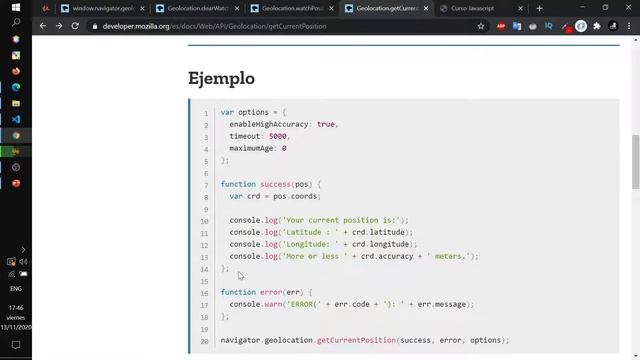Click the Ejemplo heading

(221, 78)
